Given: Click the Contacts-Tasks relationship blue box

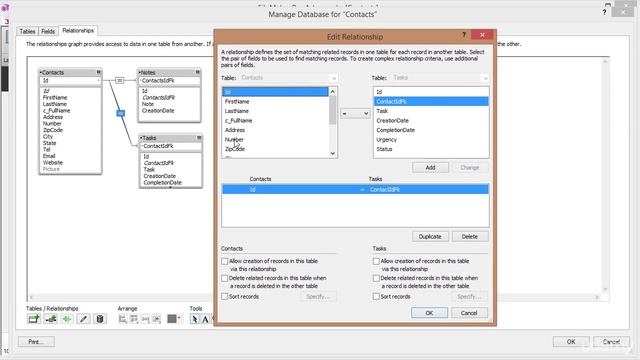Looking at the screenshot, I should 120,113.
